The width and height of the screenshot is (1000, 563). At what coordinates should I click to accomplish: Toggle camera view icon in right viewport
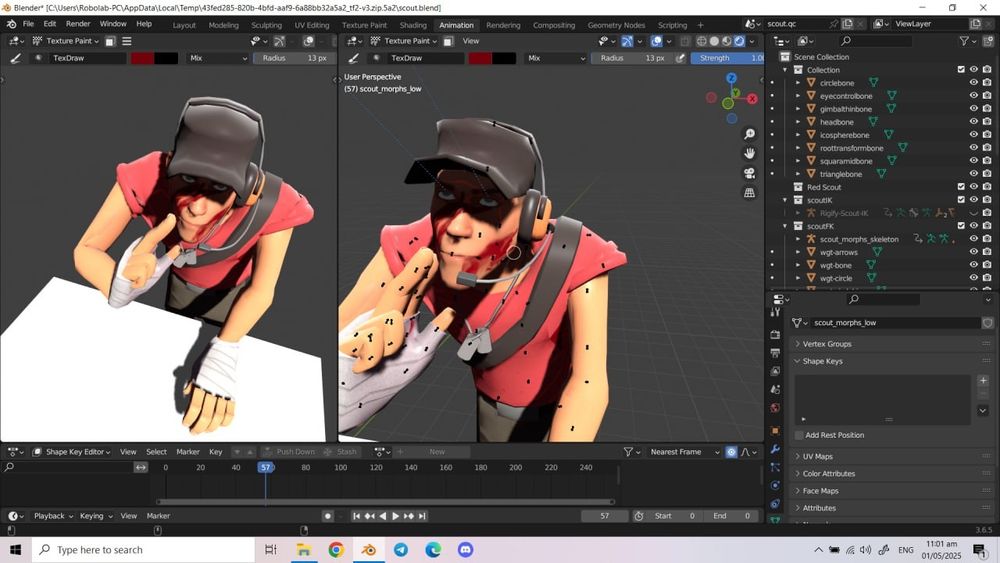pyautogui.click(x=749, y=173)
